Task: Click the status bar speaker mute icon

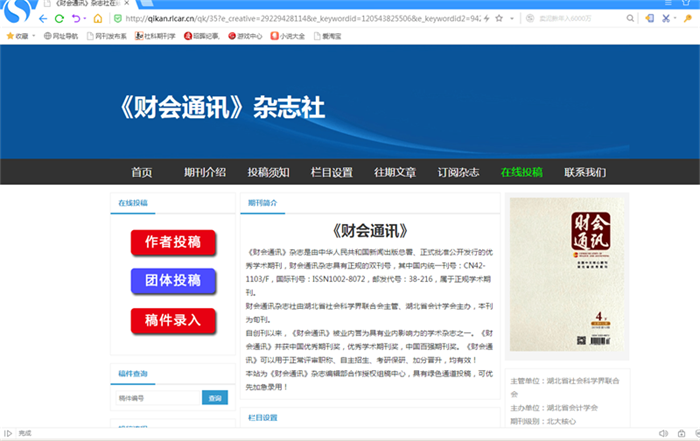Action: point(663,433)
